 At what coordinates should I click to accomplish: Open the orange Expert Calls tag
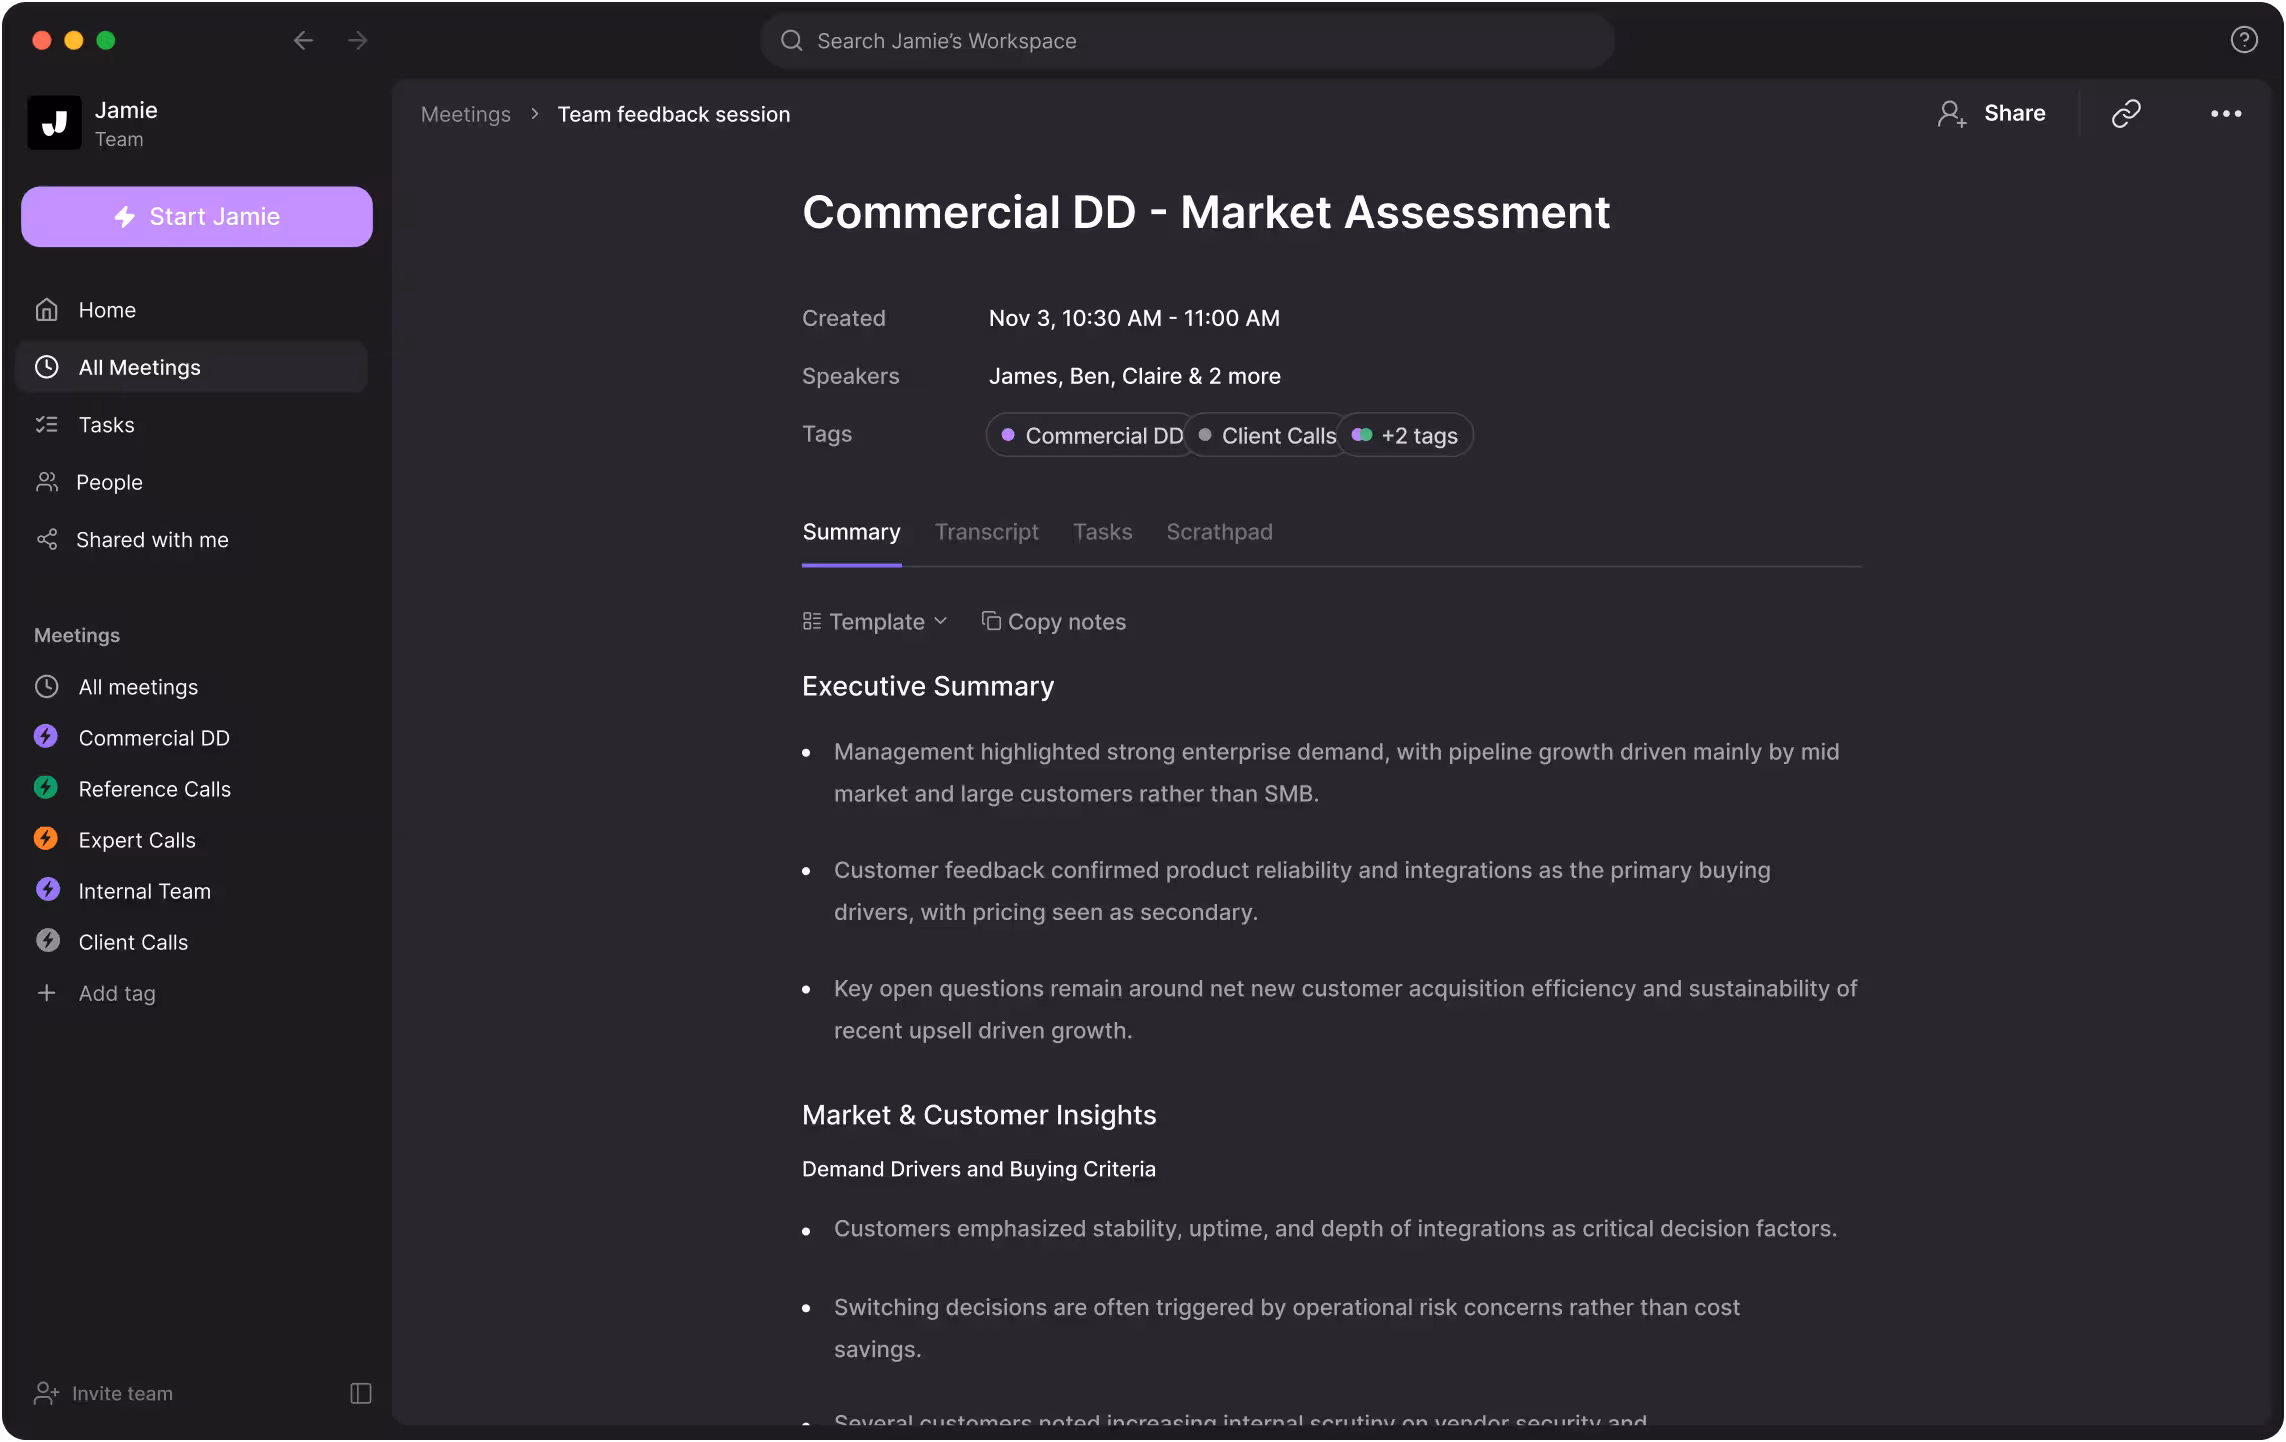pos(136,840)
